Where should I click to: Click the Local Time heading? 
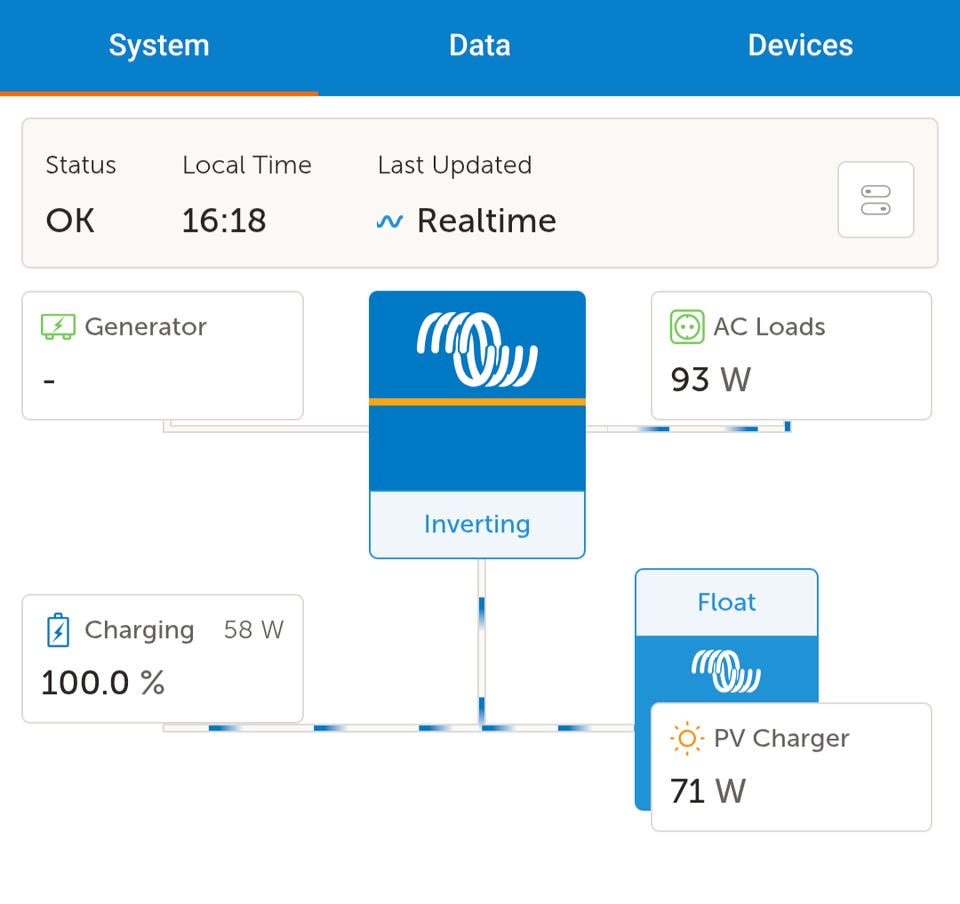coord(247,165)
